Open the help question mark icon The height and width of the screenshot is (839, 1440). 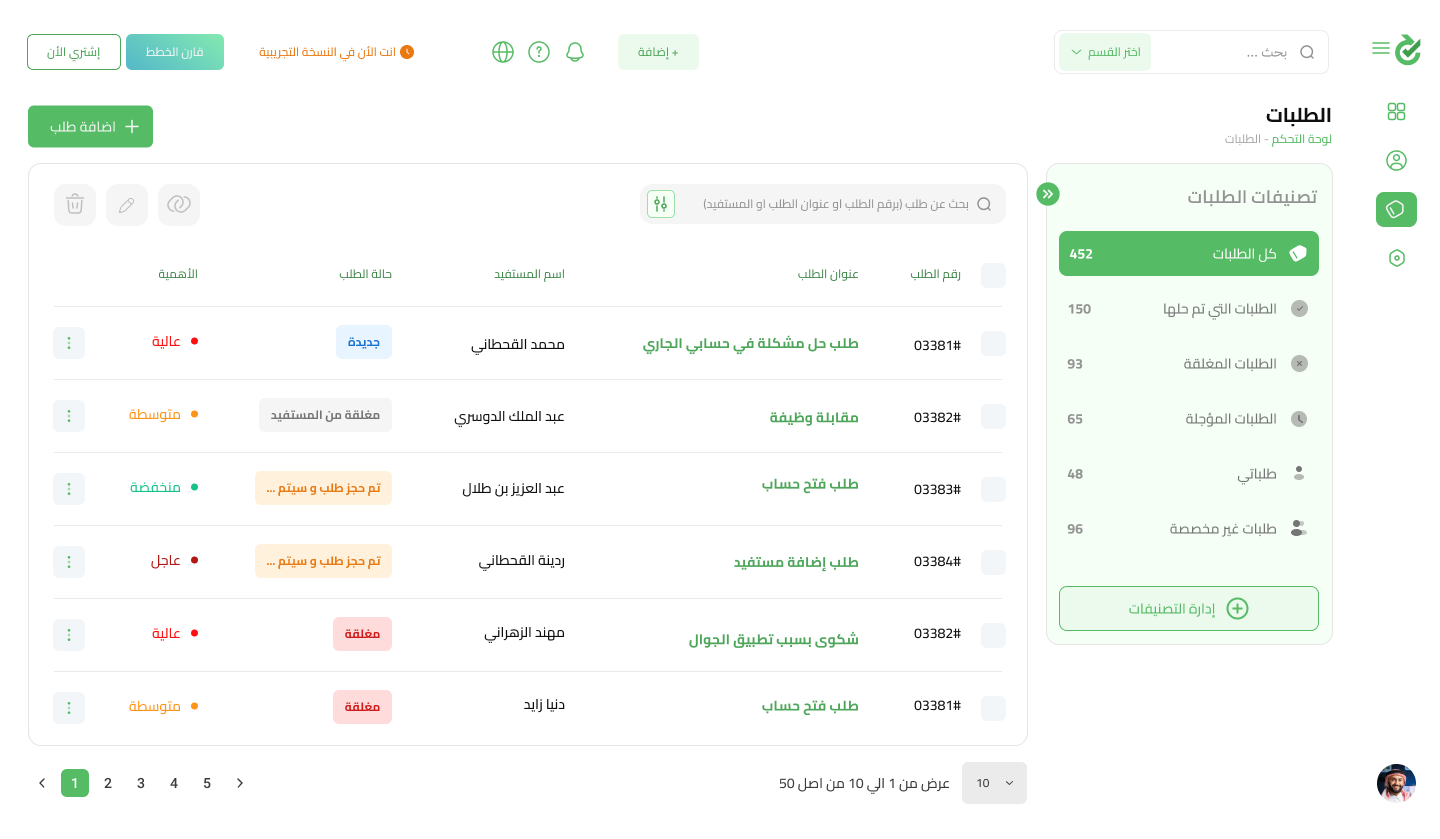tap(539, 52)
